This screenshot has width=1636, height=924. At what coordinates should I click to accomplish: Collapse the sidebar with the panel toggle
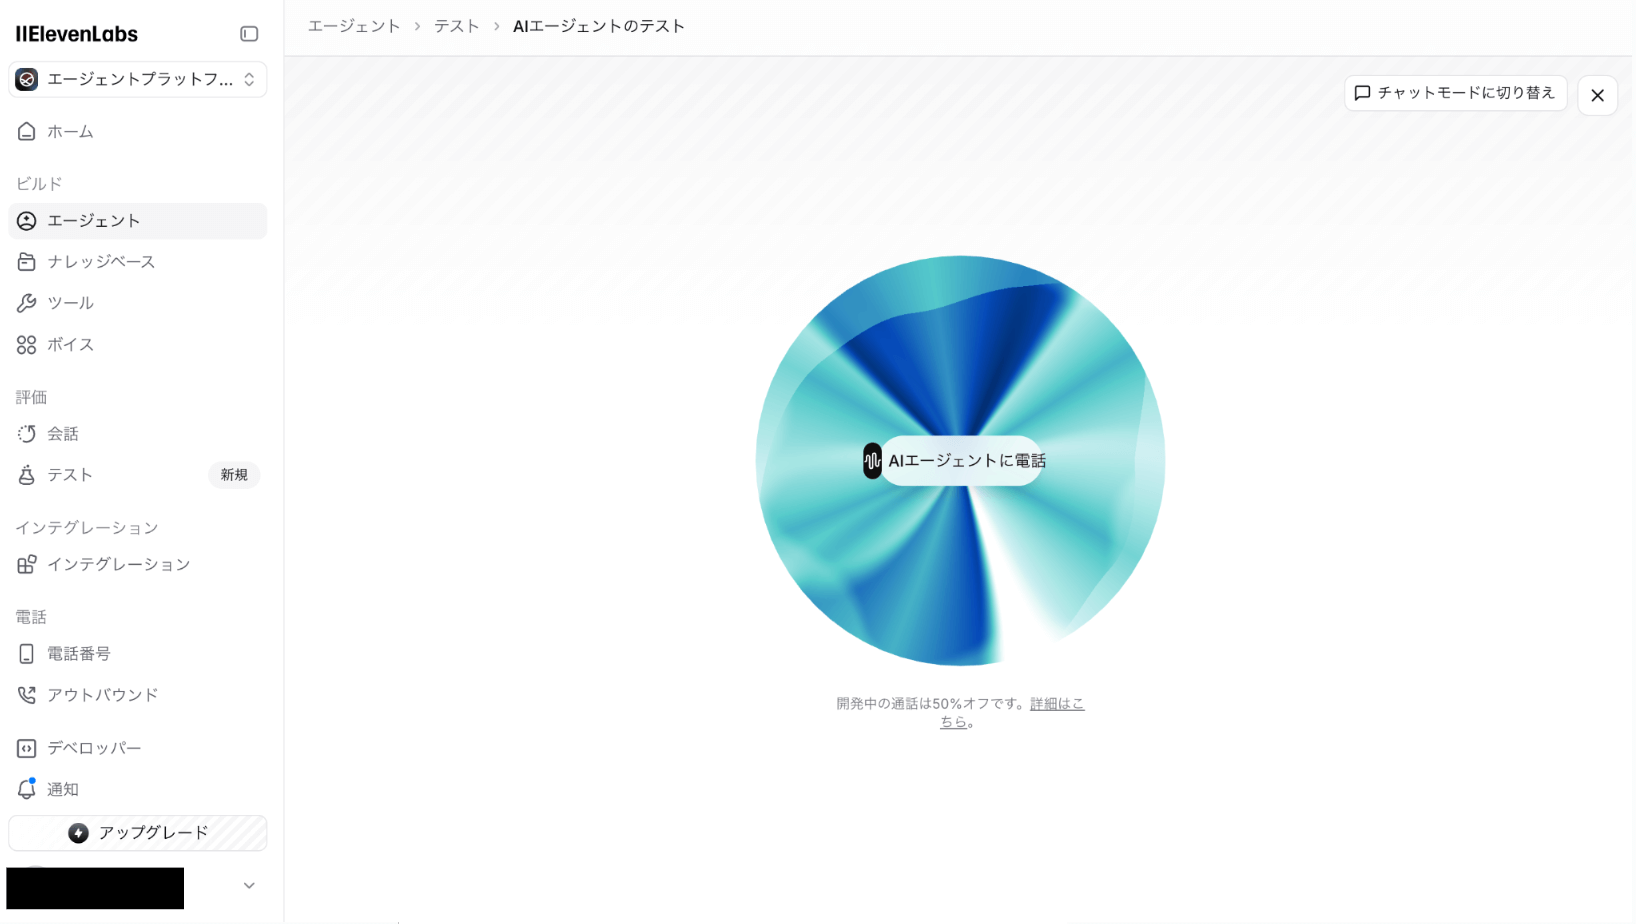(x=249, y=34)
